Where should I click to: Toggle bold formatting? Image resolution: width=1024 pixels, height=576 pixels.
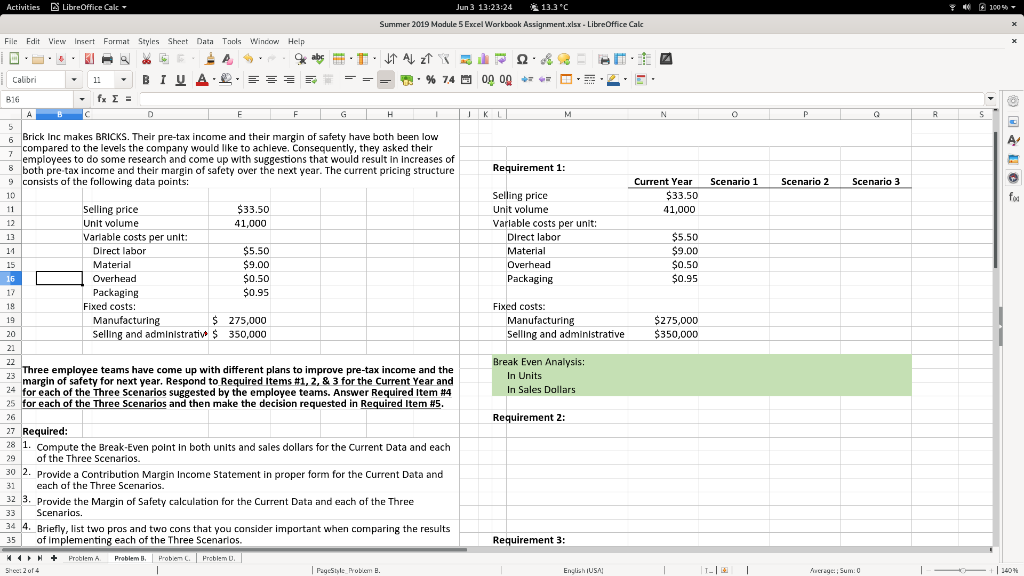click(x=146, y=80)
